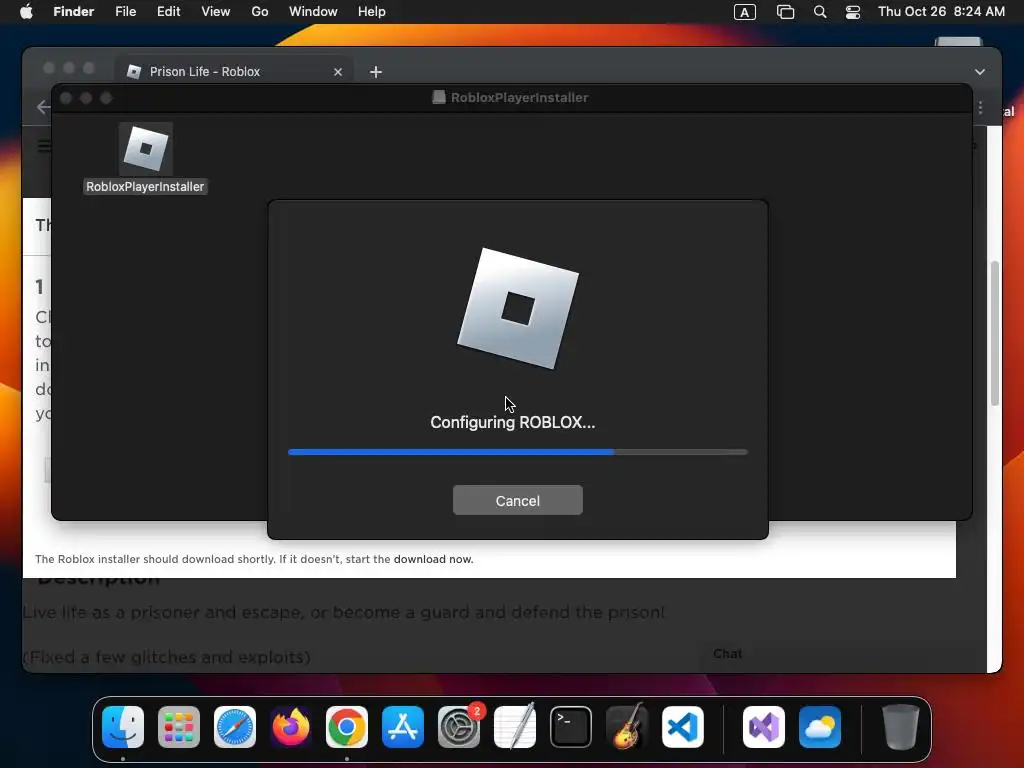Cancel the Roblox configuration dialog
Image resolution: width=1024 pixels, height=768 pixels.
[x=517, y=500]
